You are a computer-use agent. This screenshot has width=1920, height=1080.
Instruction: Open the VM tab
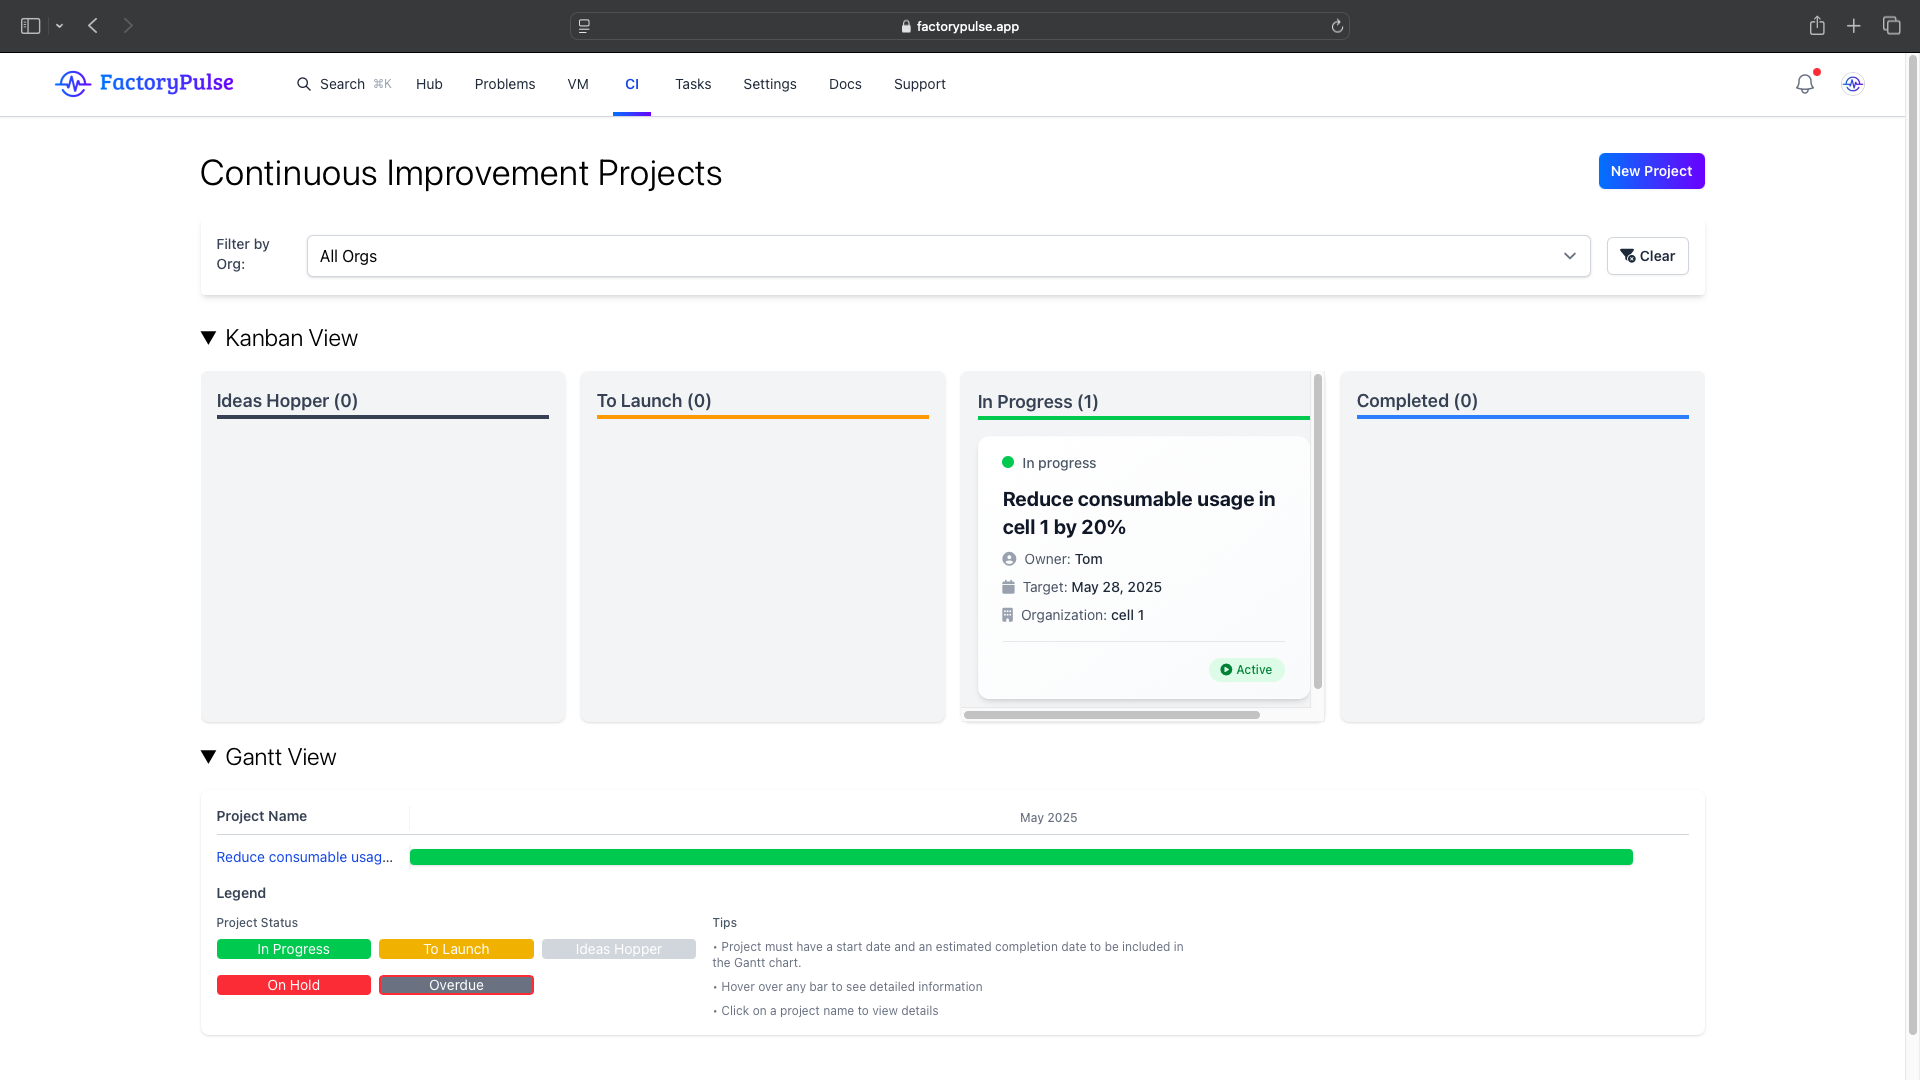(578, 84)
